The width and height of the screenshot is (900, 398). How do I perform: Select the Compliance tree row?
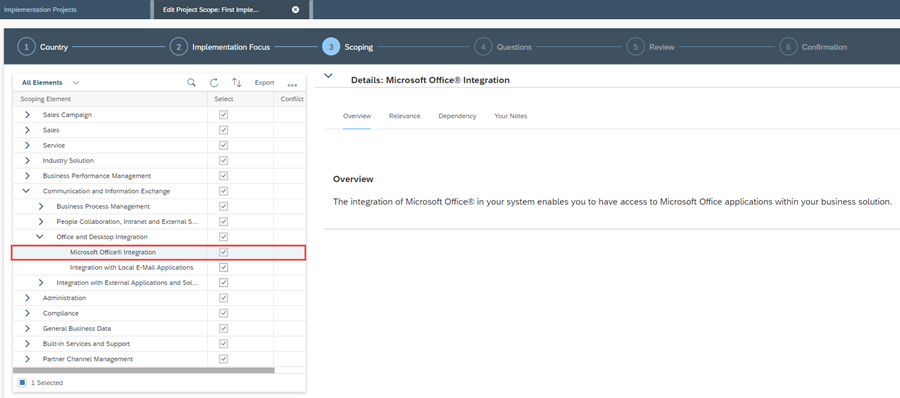tap(158, 314)
